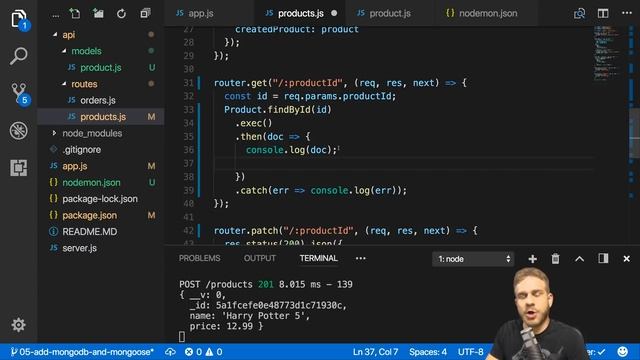Click UTF-8 encoding in status bar
The height and width of the screenshot is (360, 640).
pyautogui.click(x=470, y=352)
